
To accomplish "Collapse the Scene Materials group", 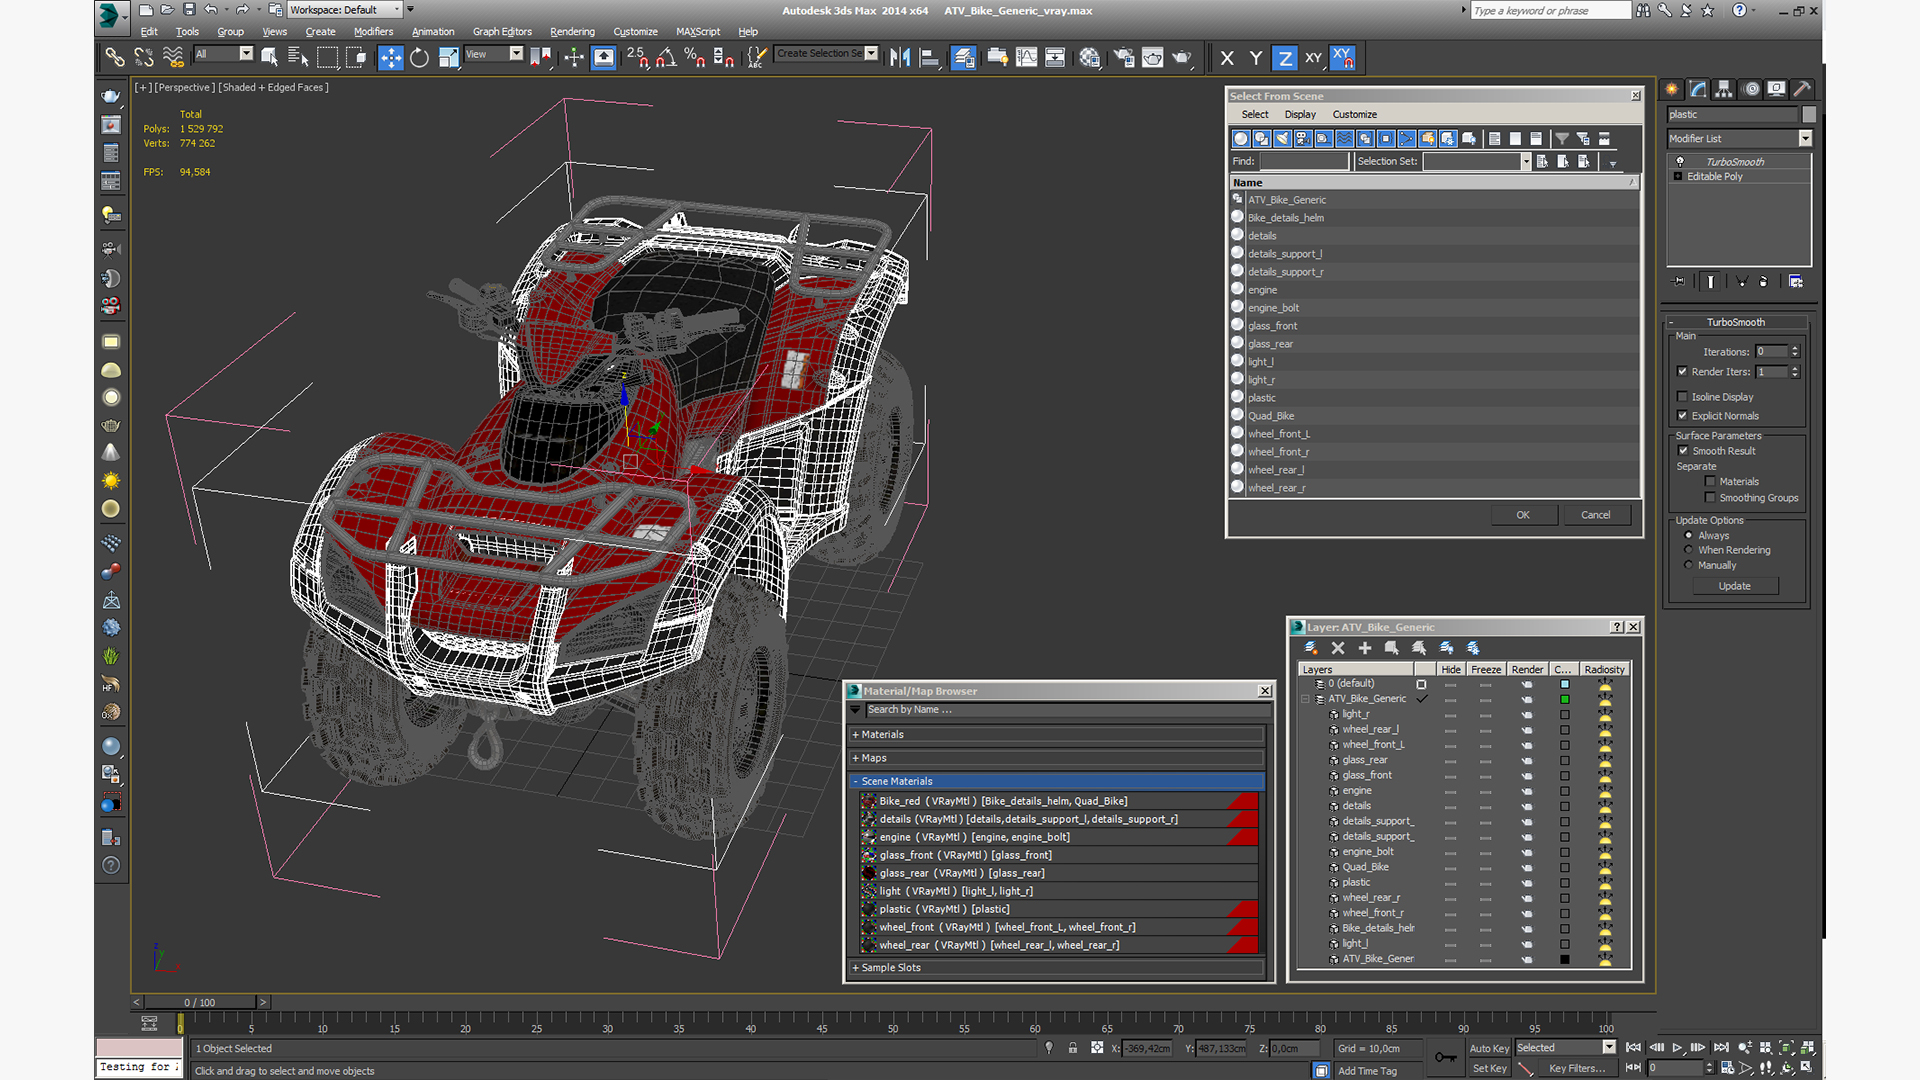I will (x=1058, y=782).
